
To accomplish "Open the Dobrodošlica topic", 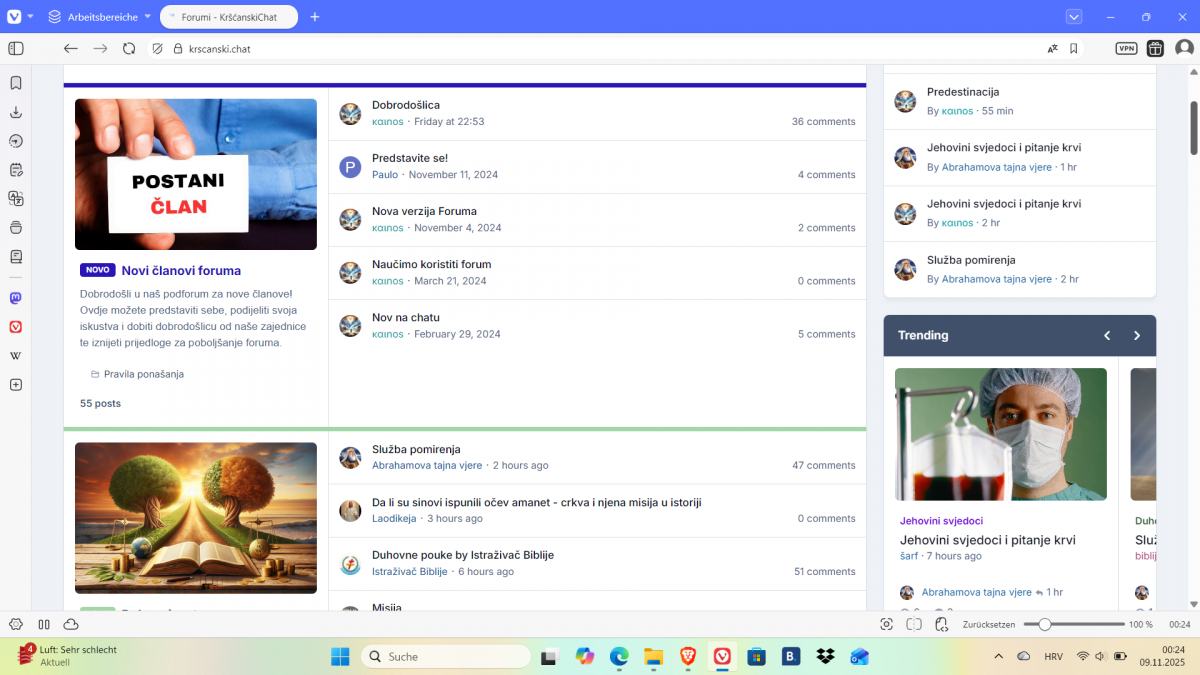I will pos(405,105).
